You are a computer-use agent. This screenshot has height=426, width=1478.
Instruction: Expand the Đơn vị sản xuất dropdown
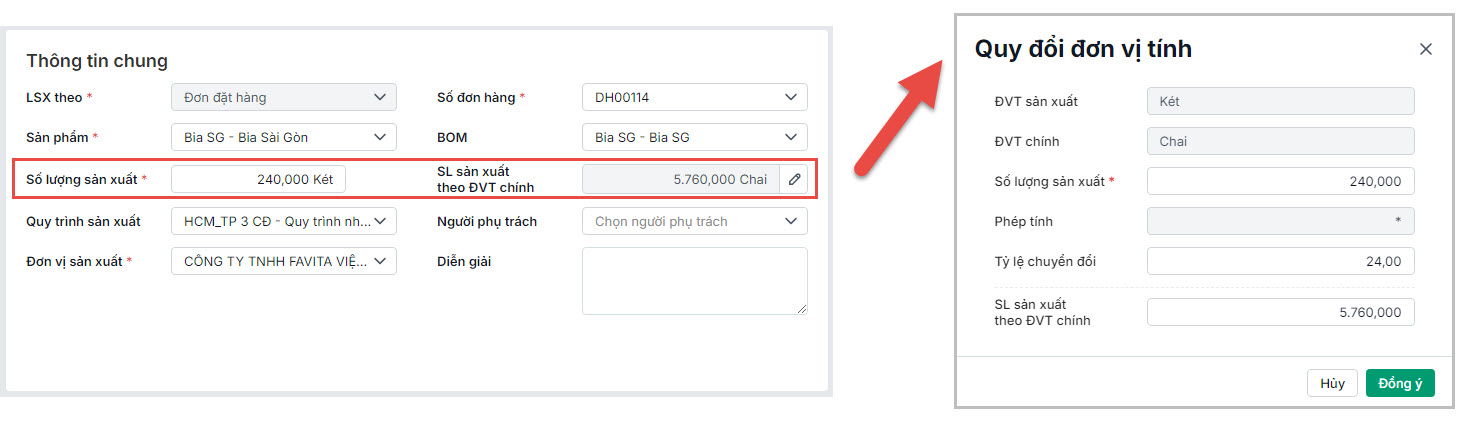click(284, 261)
